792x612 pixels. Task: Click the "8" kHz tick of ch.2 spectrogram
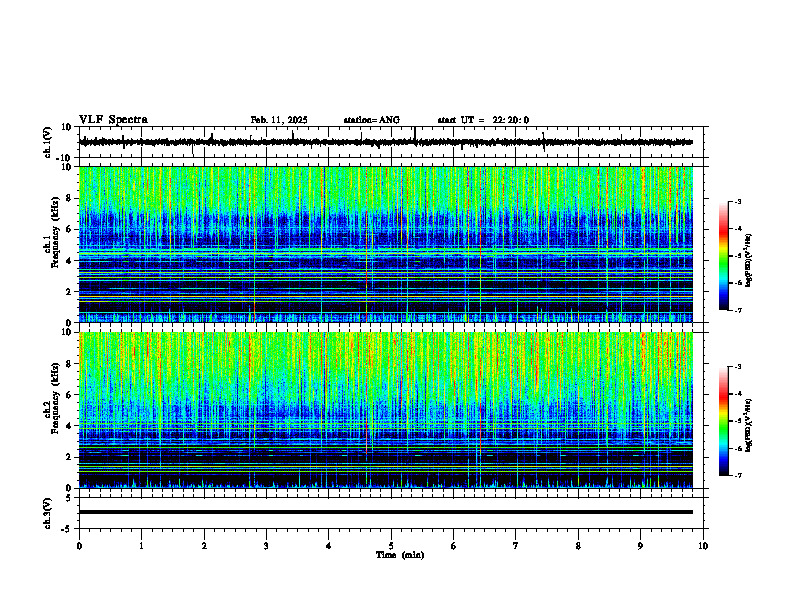click(70, 364)
